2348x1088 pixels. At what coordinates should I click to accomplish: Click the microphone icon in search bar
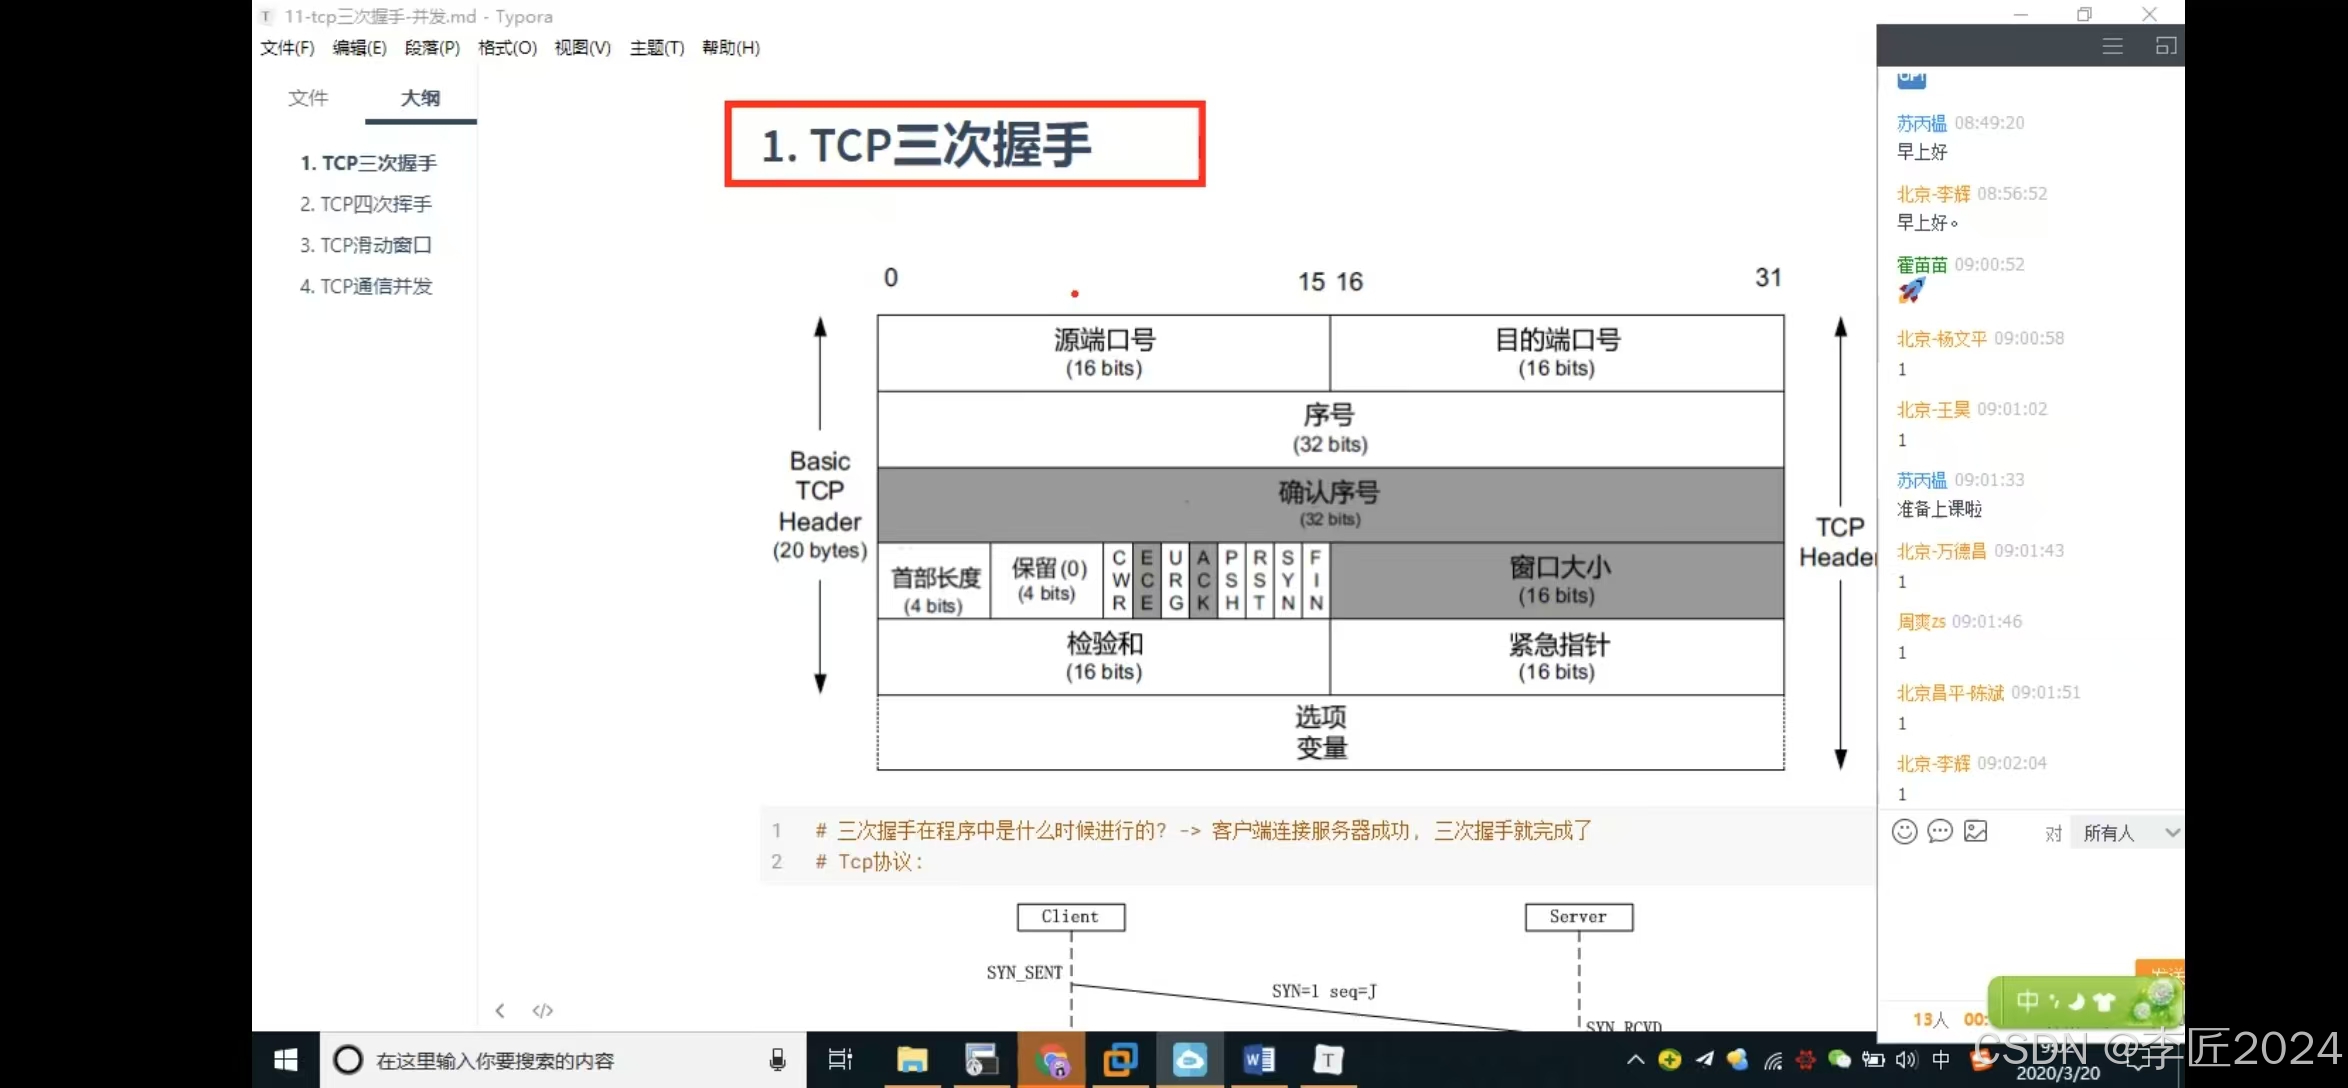pos(777,1060)
